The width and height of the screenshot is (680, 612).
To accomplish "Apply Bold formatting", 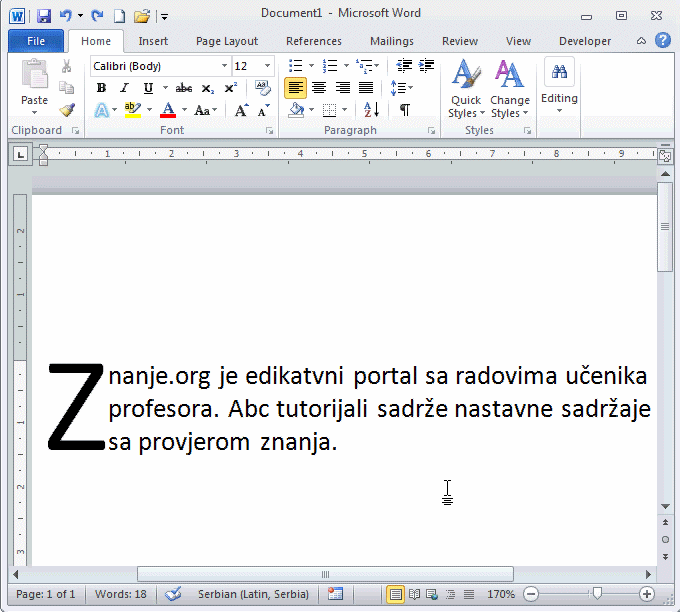I will click(101, 88).
